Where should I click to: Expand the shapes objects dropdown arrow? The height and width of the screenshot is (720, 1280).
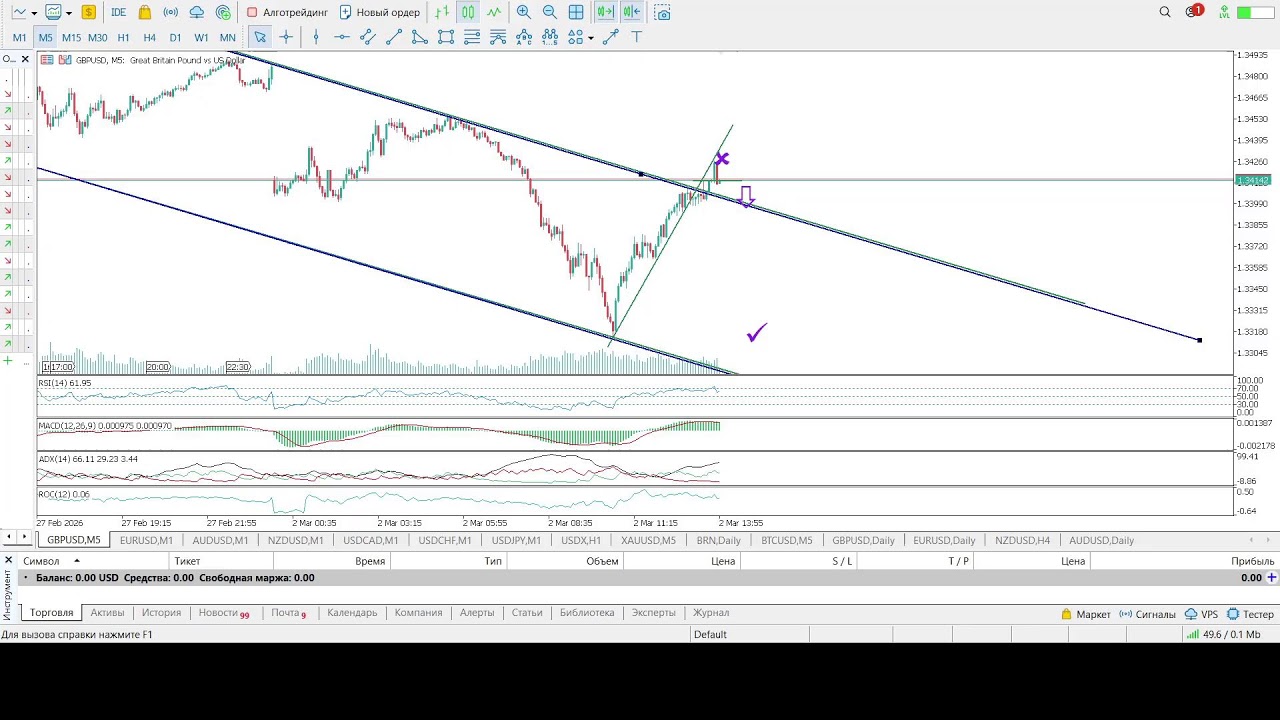(x=591, y=38)
